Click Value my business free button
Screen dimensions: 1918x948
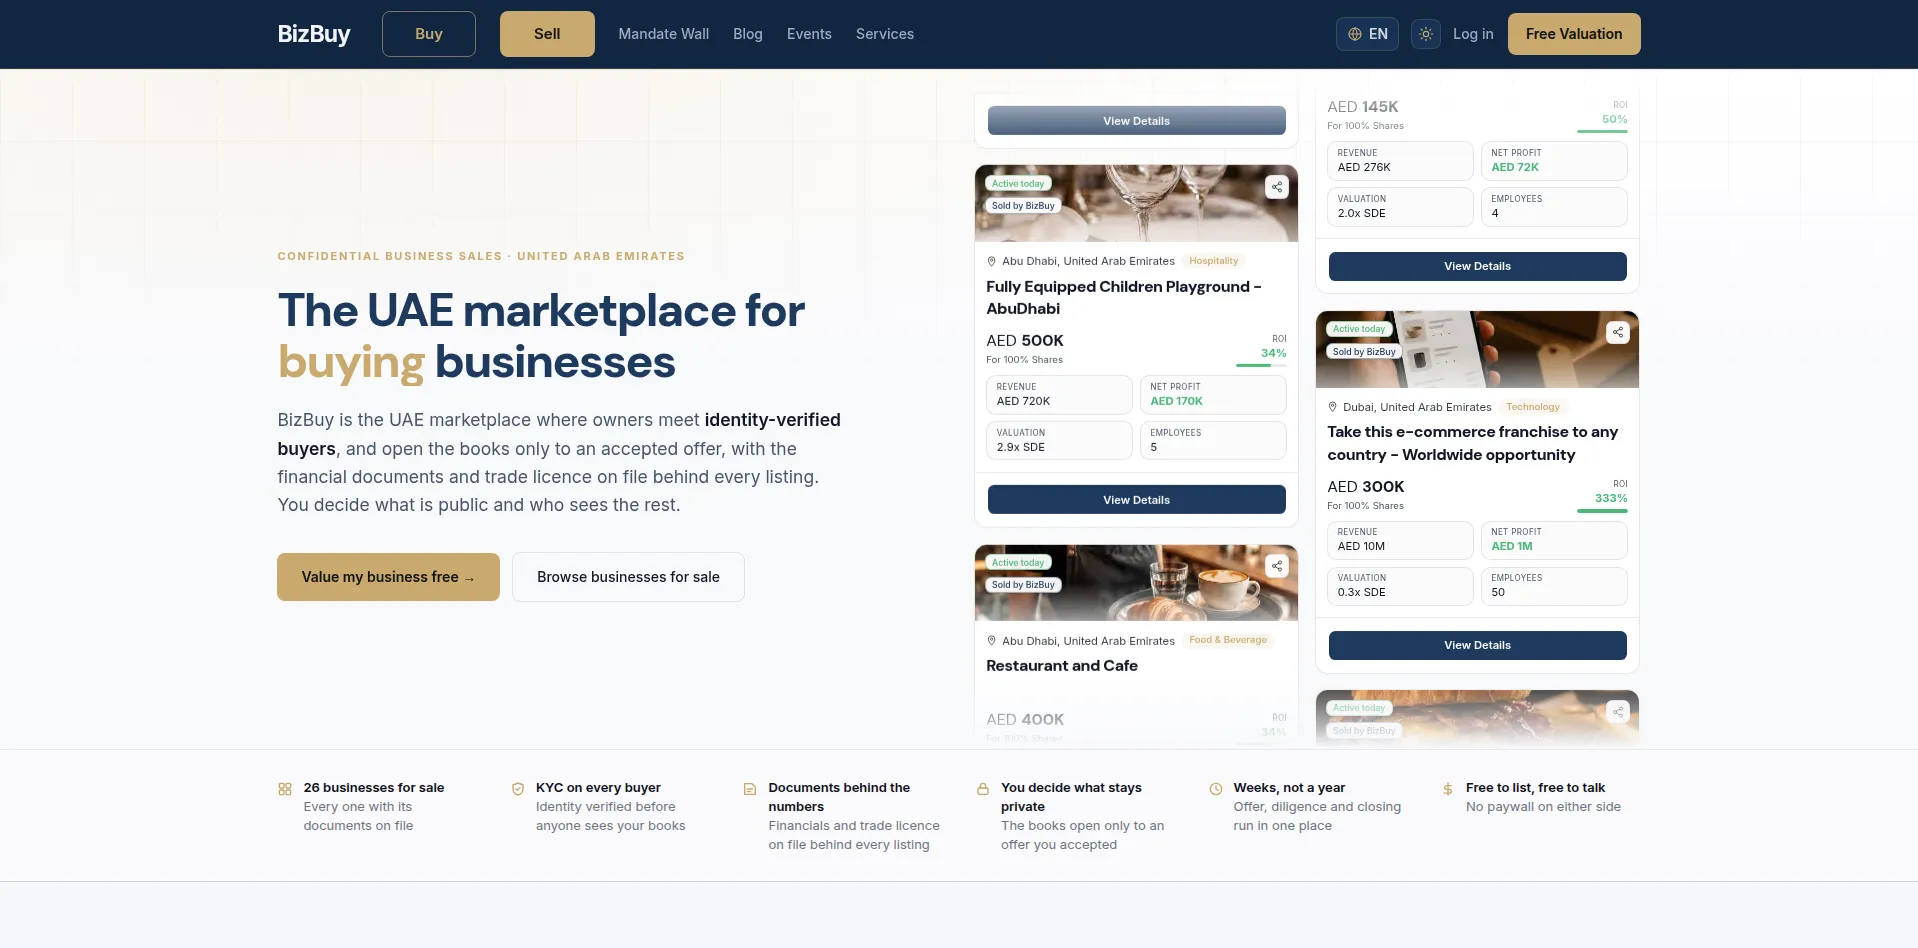point(388,577)
